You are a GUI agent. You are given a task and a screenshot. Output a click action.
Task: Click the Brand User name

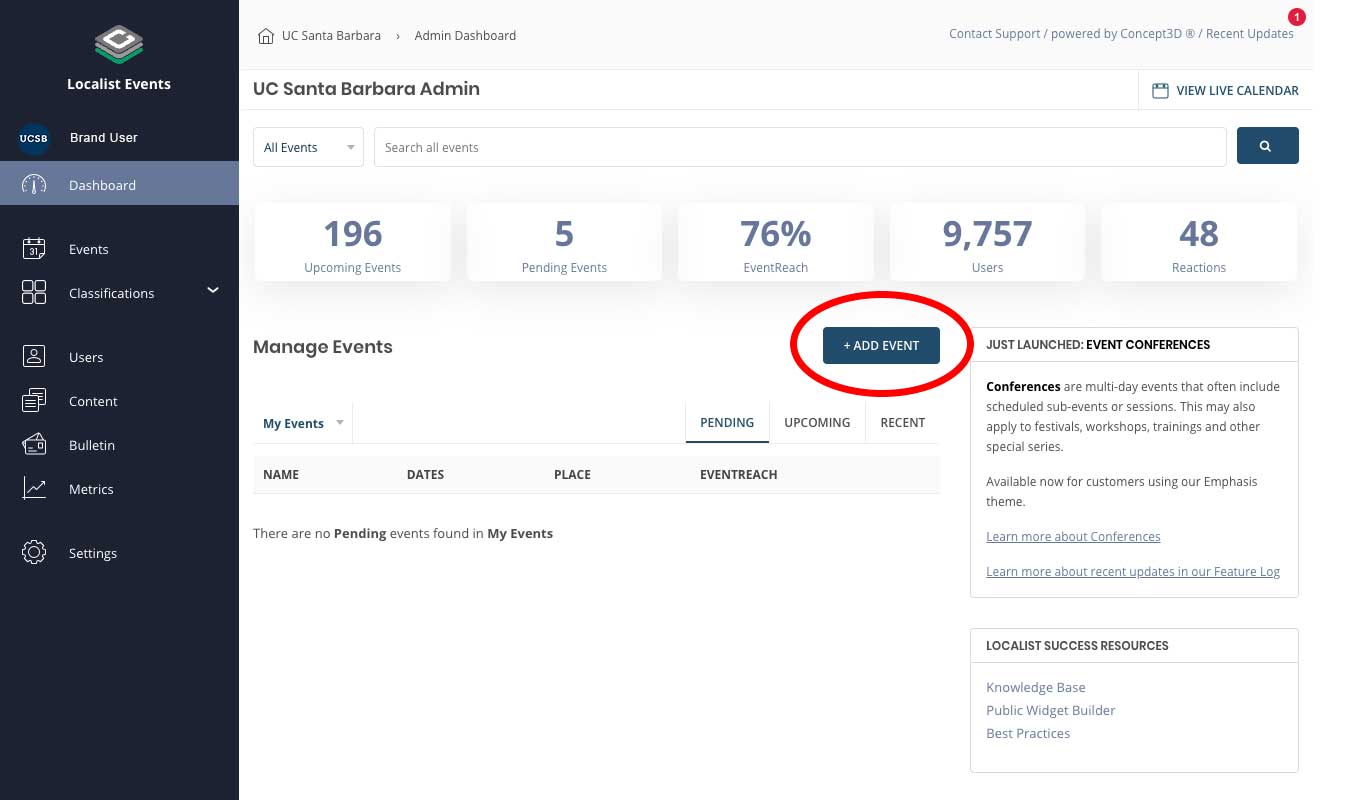(104, 138)
